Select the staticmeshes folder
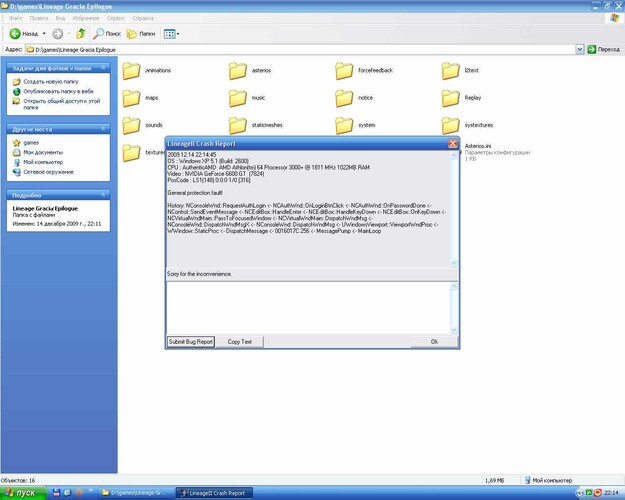625x500 pixels. 256,125
